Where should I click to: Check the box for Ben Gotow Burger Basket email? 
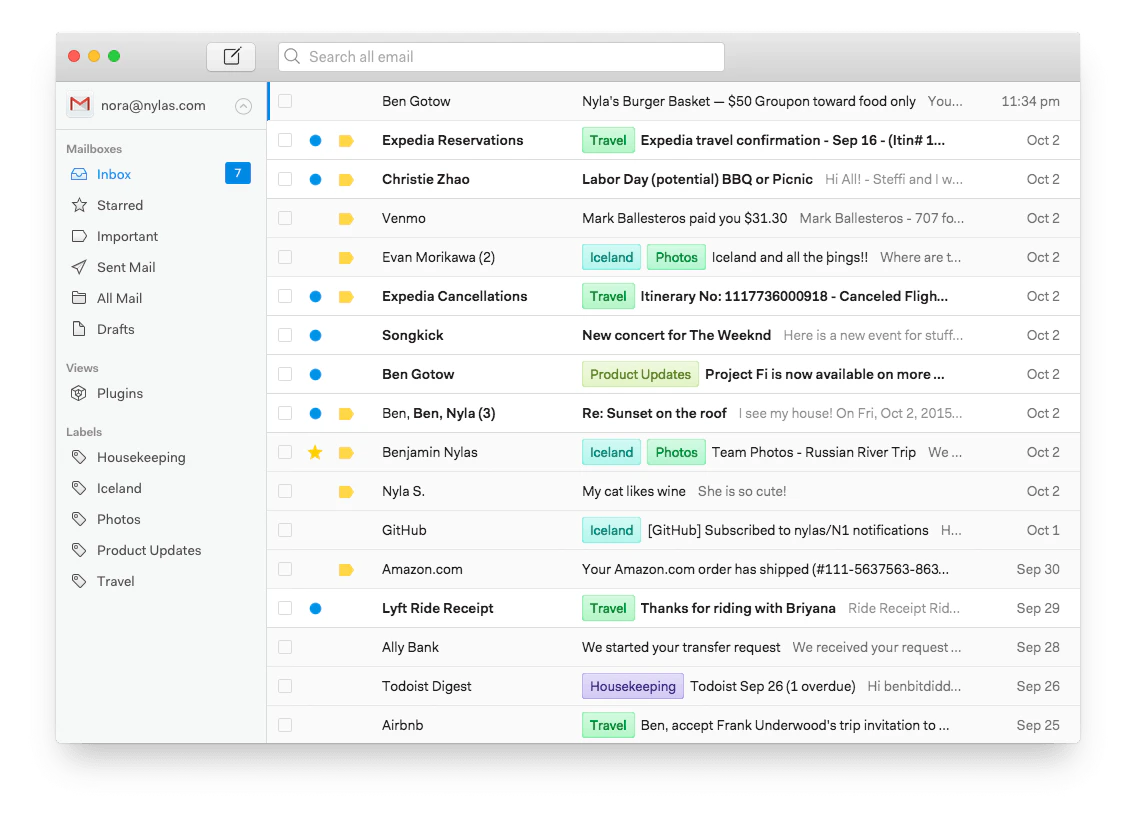285,101
